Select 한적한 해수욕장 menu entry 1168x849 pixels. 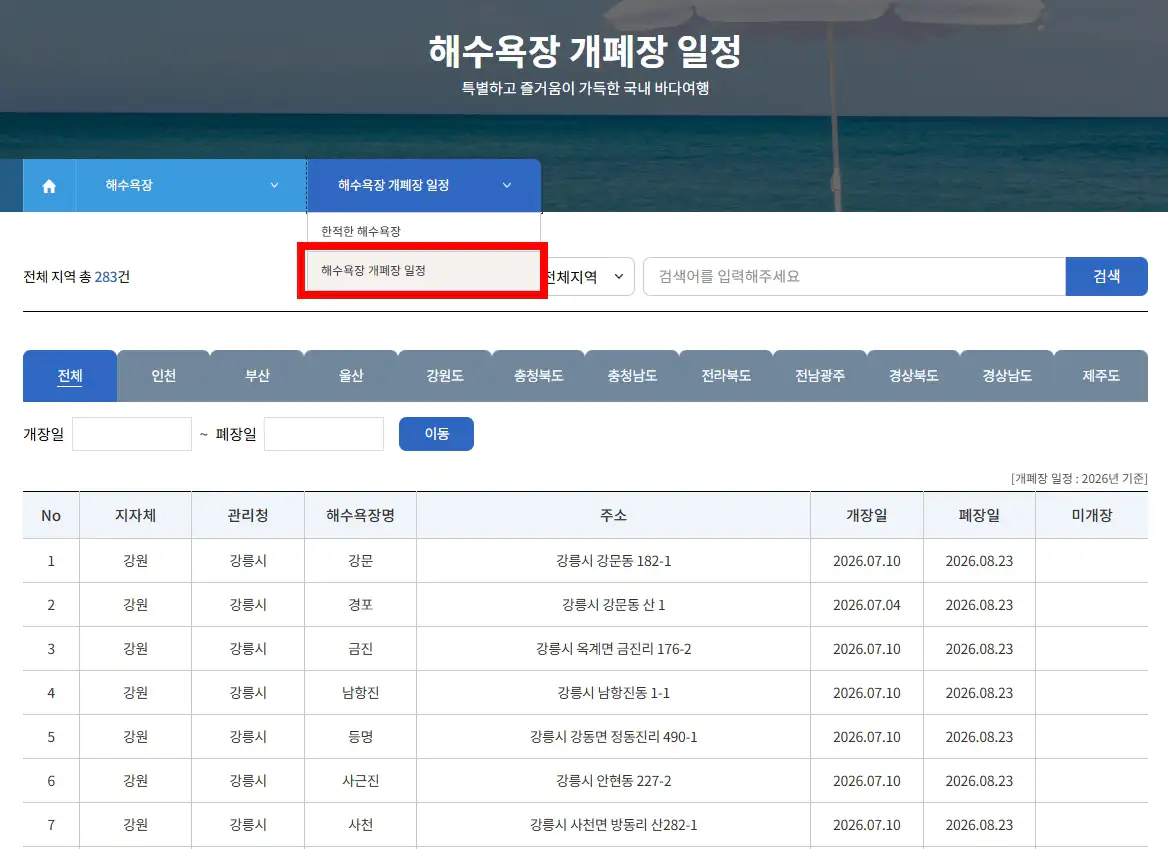pos(424,232)
